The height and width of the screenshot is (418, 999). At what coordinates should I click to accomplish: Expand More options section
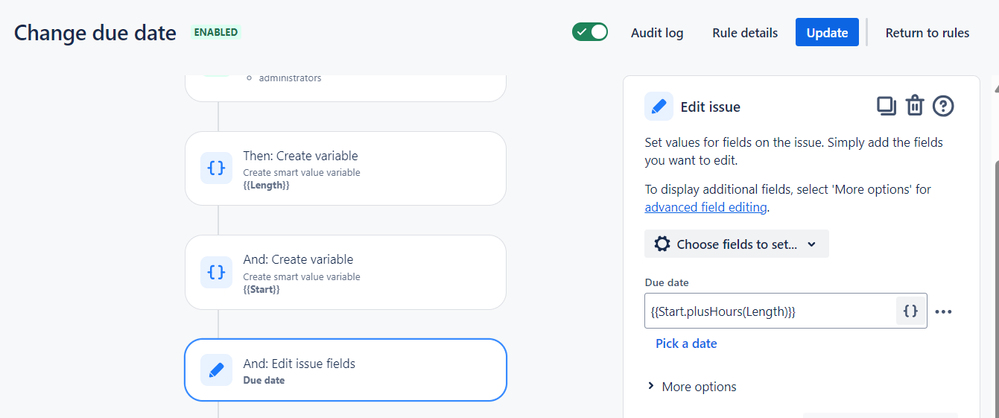point(692,387)
